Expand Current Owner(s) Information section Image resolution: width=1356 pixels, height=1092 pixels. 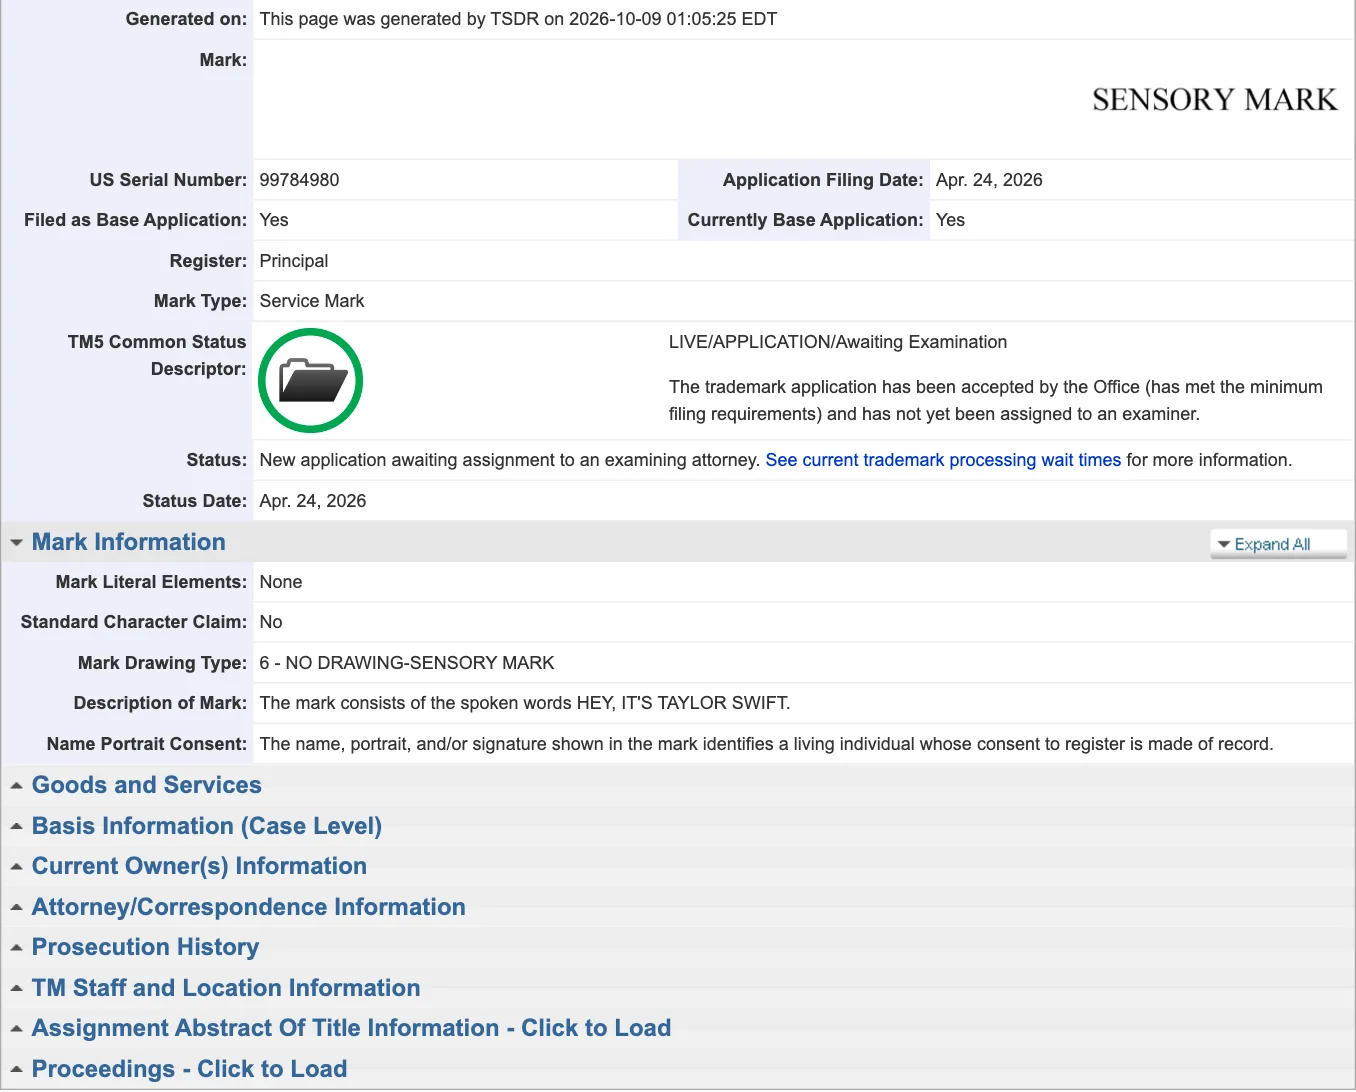pos(199,866)
